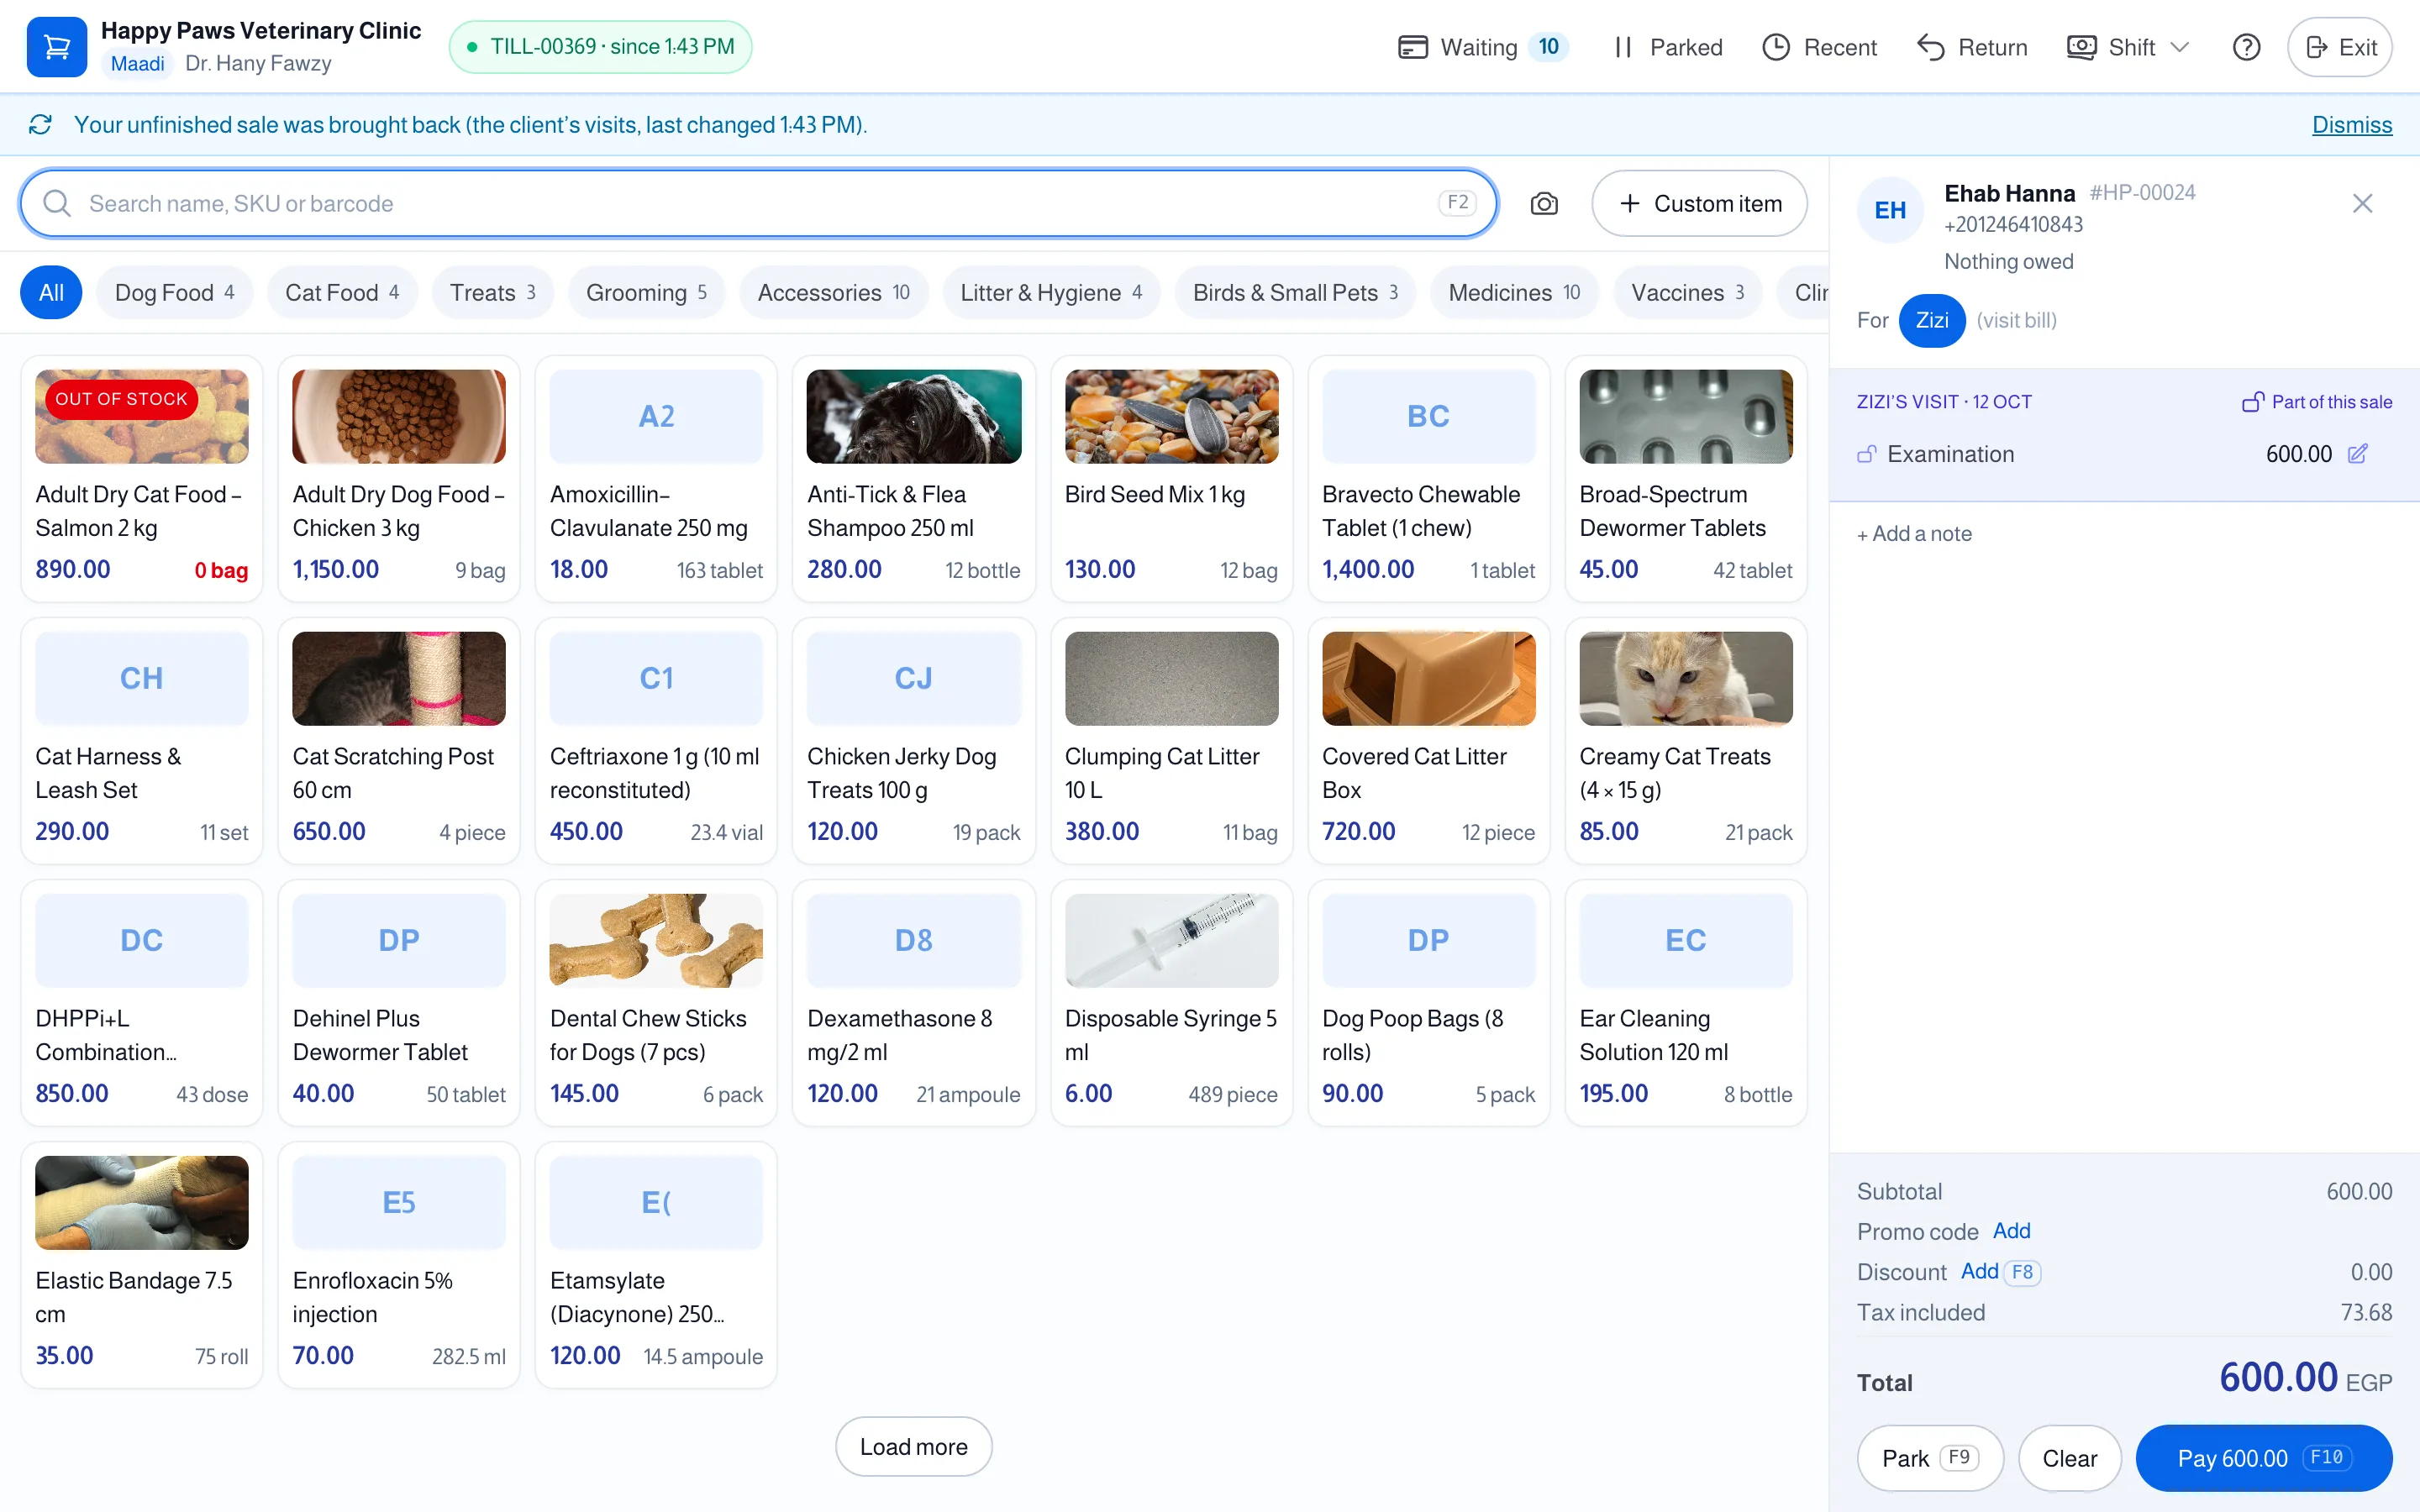
Task: Click the shopping cart logo icon
Action: (x=56, y=47)
